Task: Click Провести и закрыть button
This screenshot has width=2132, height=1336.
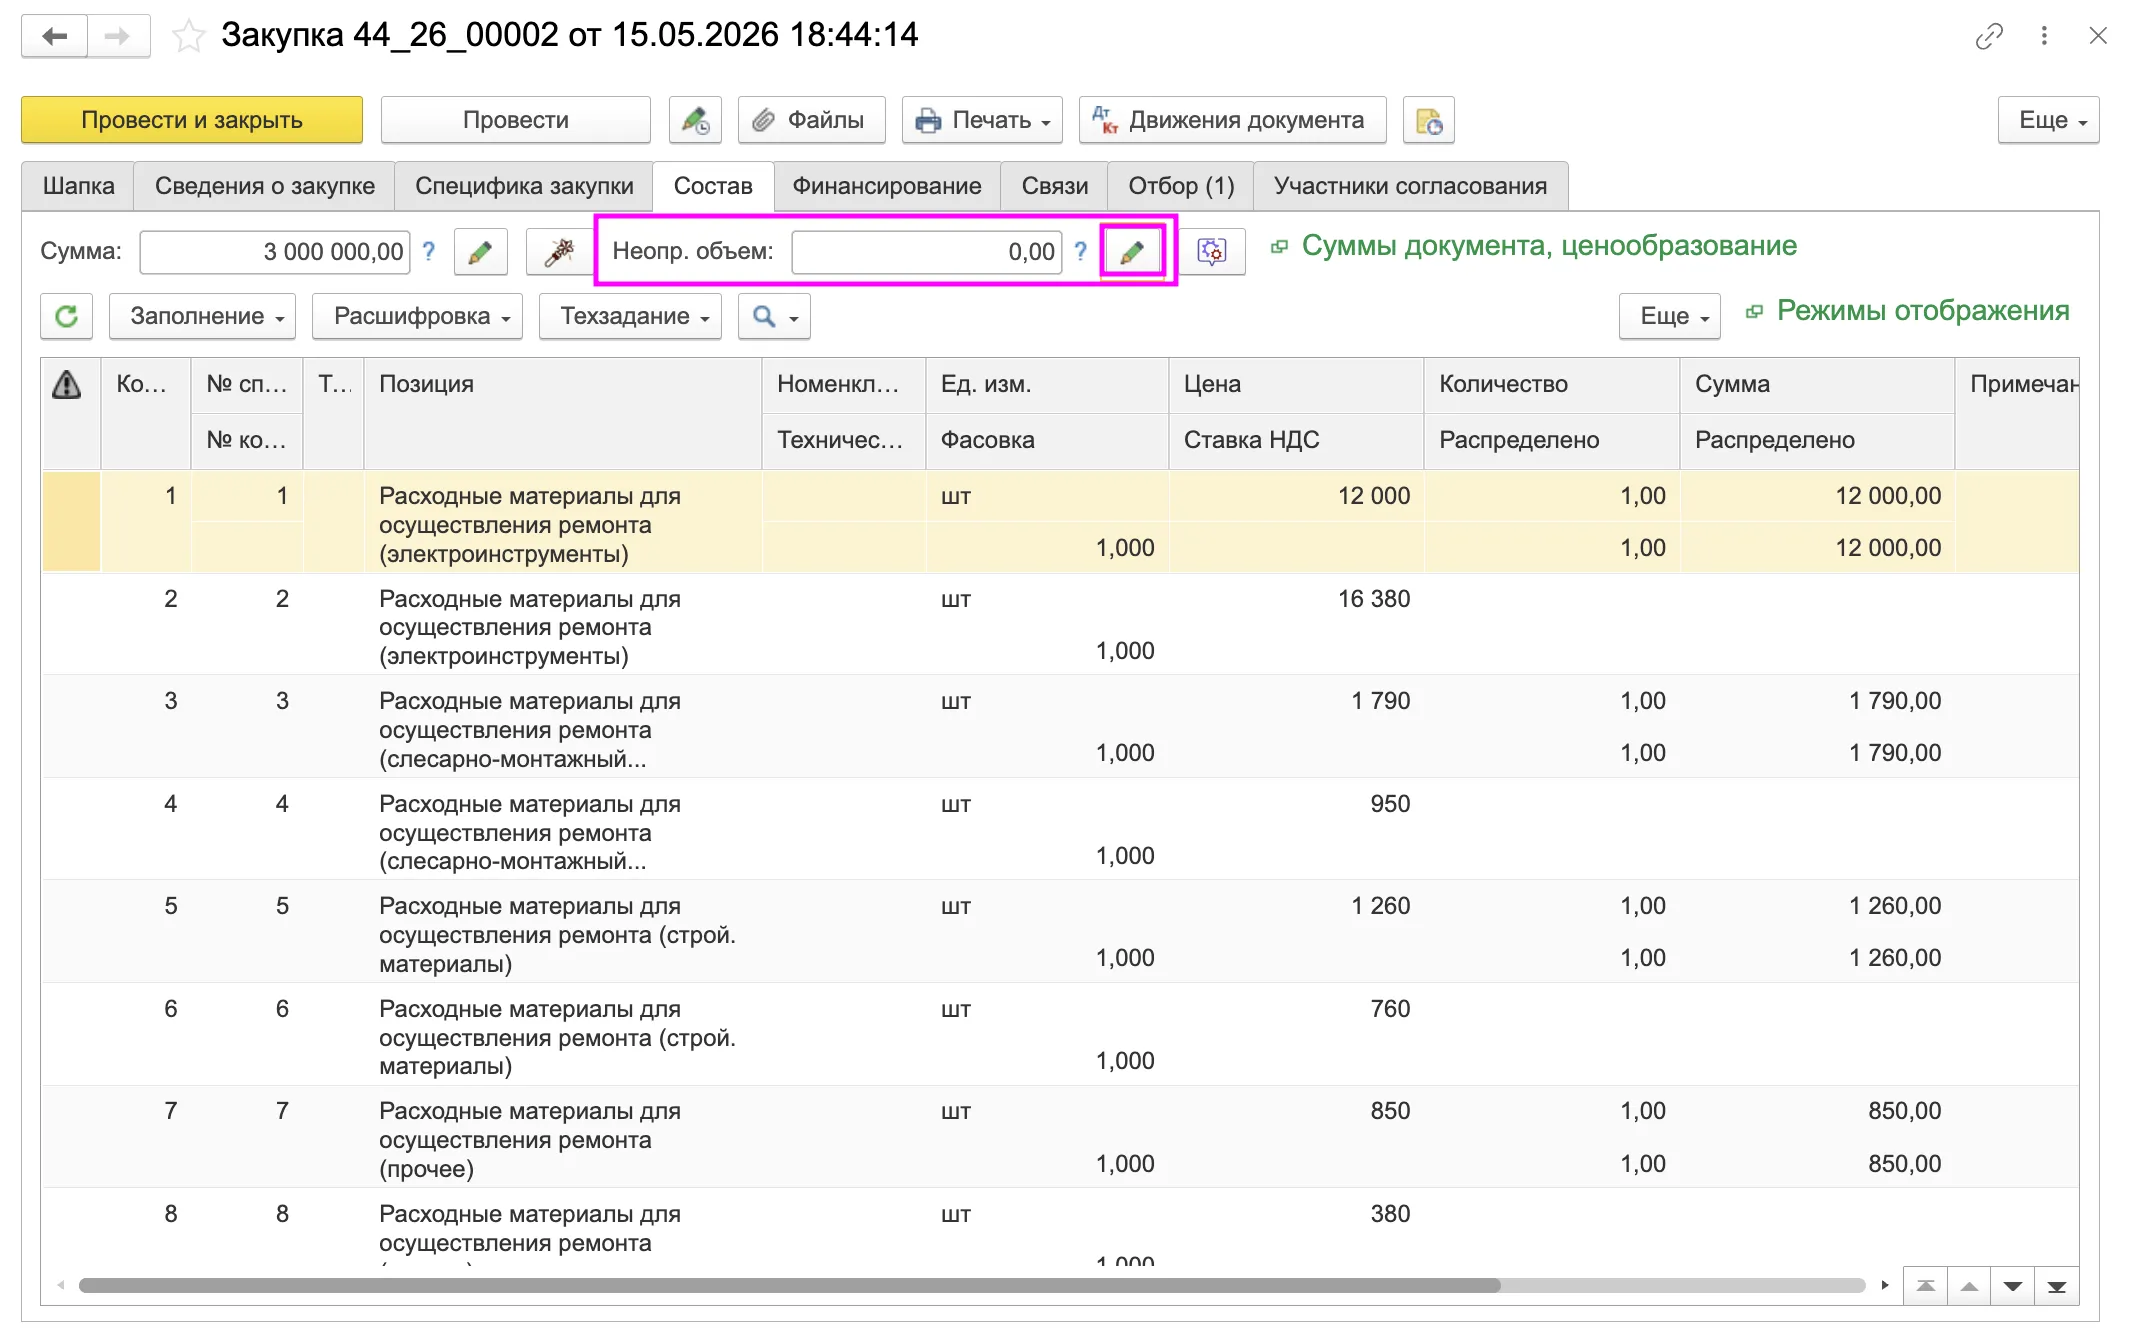Action: (192, 120)
